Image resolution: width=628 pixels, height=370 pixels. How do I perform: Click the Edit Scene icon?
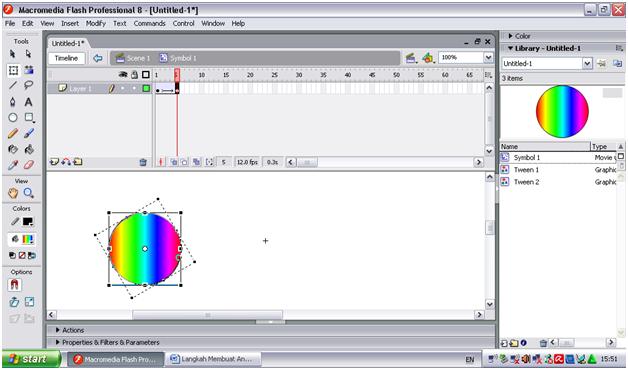pos(410,58)
